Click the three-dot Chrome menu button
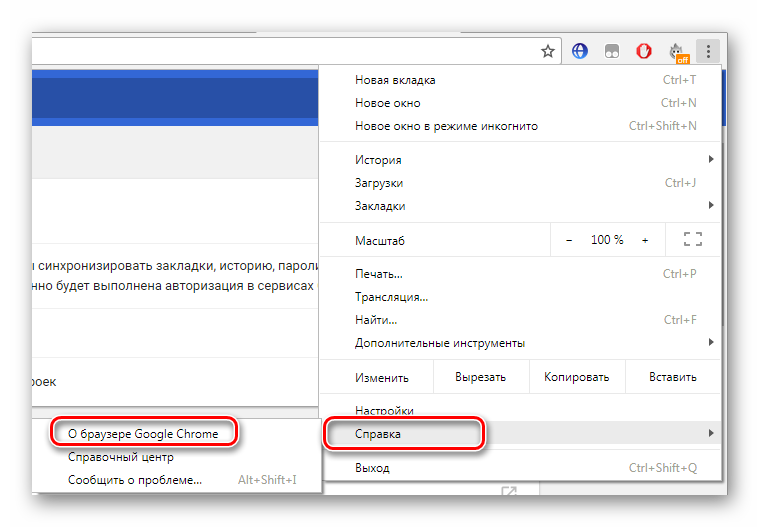Image resolution: width=760 pixels, height=527 pixels. (x=708, y=51)
